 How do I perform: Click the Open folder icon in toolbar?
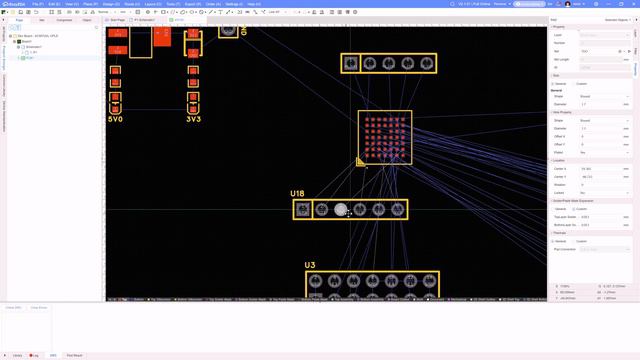13,12
